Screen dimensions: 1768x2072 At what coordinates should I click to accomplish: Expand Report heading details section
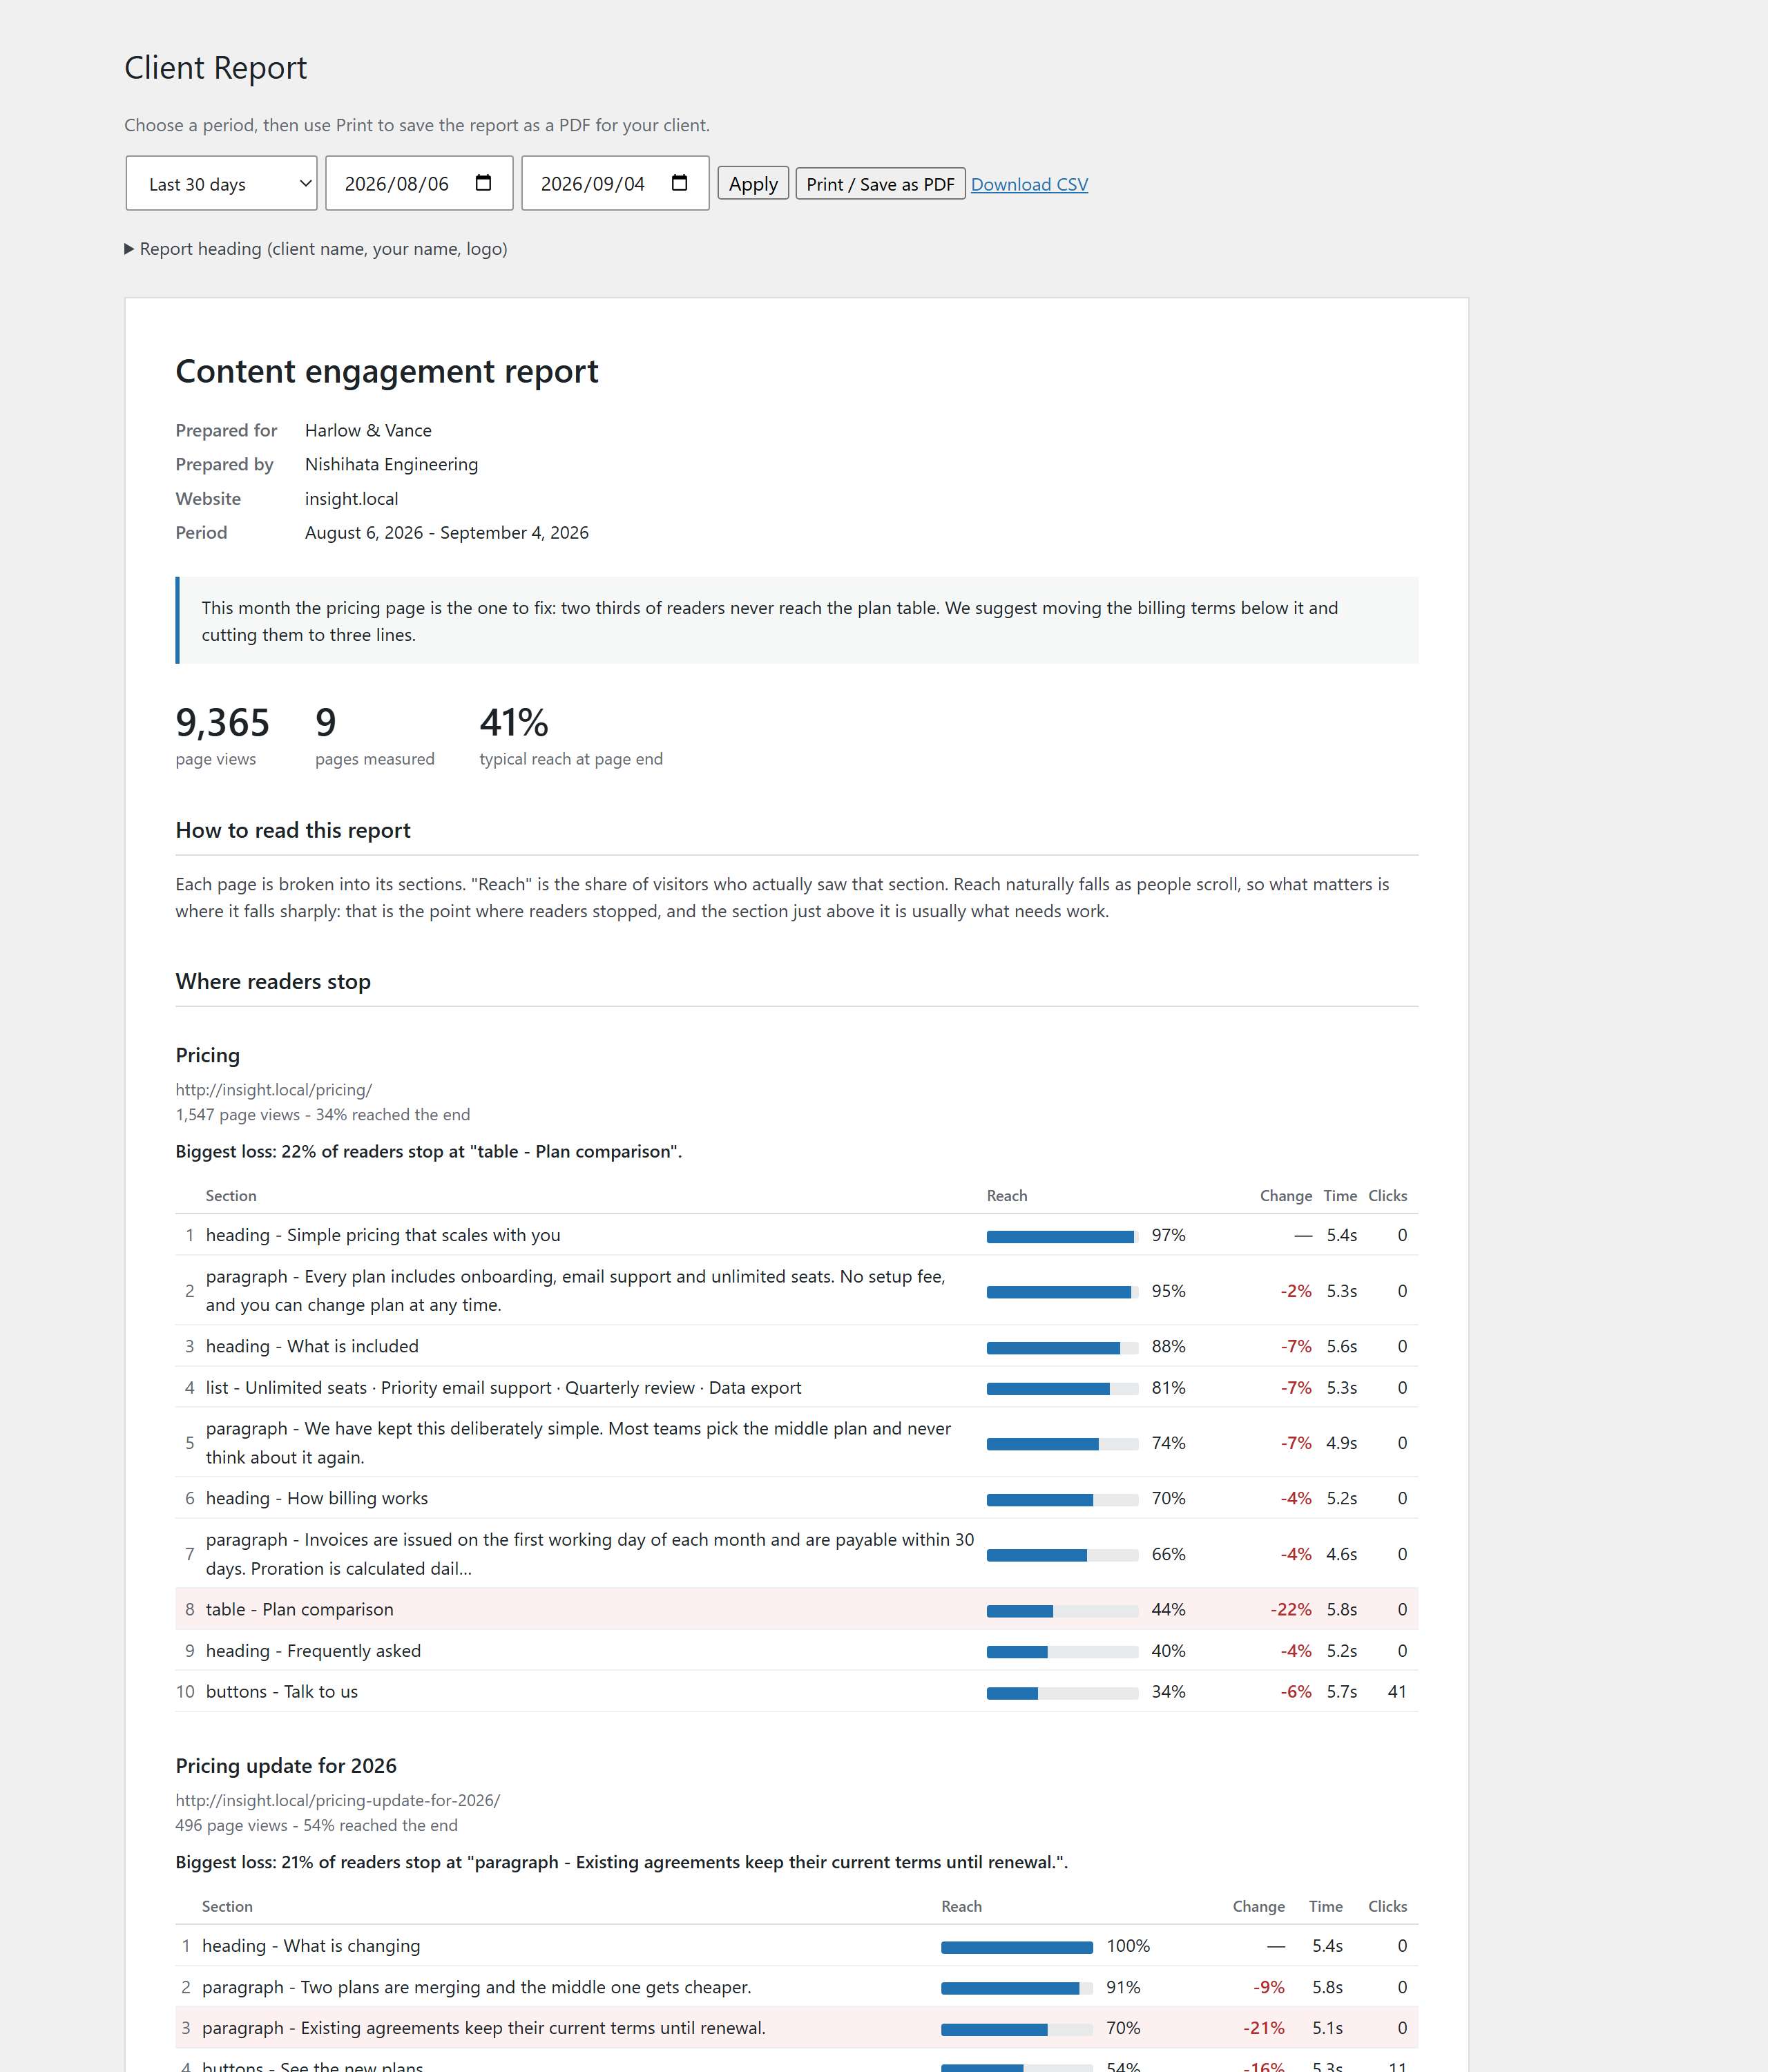(x=316, y=249)
